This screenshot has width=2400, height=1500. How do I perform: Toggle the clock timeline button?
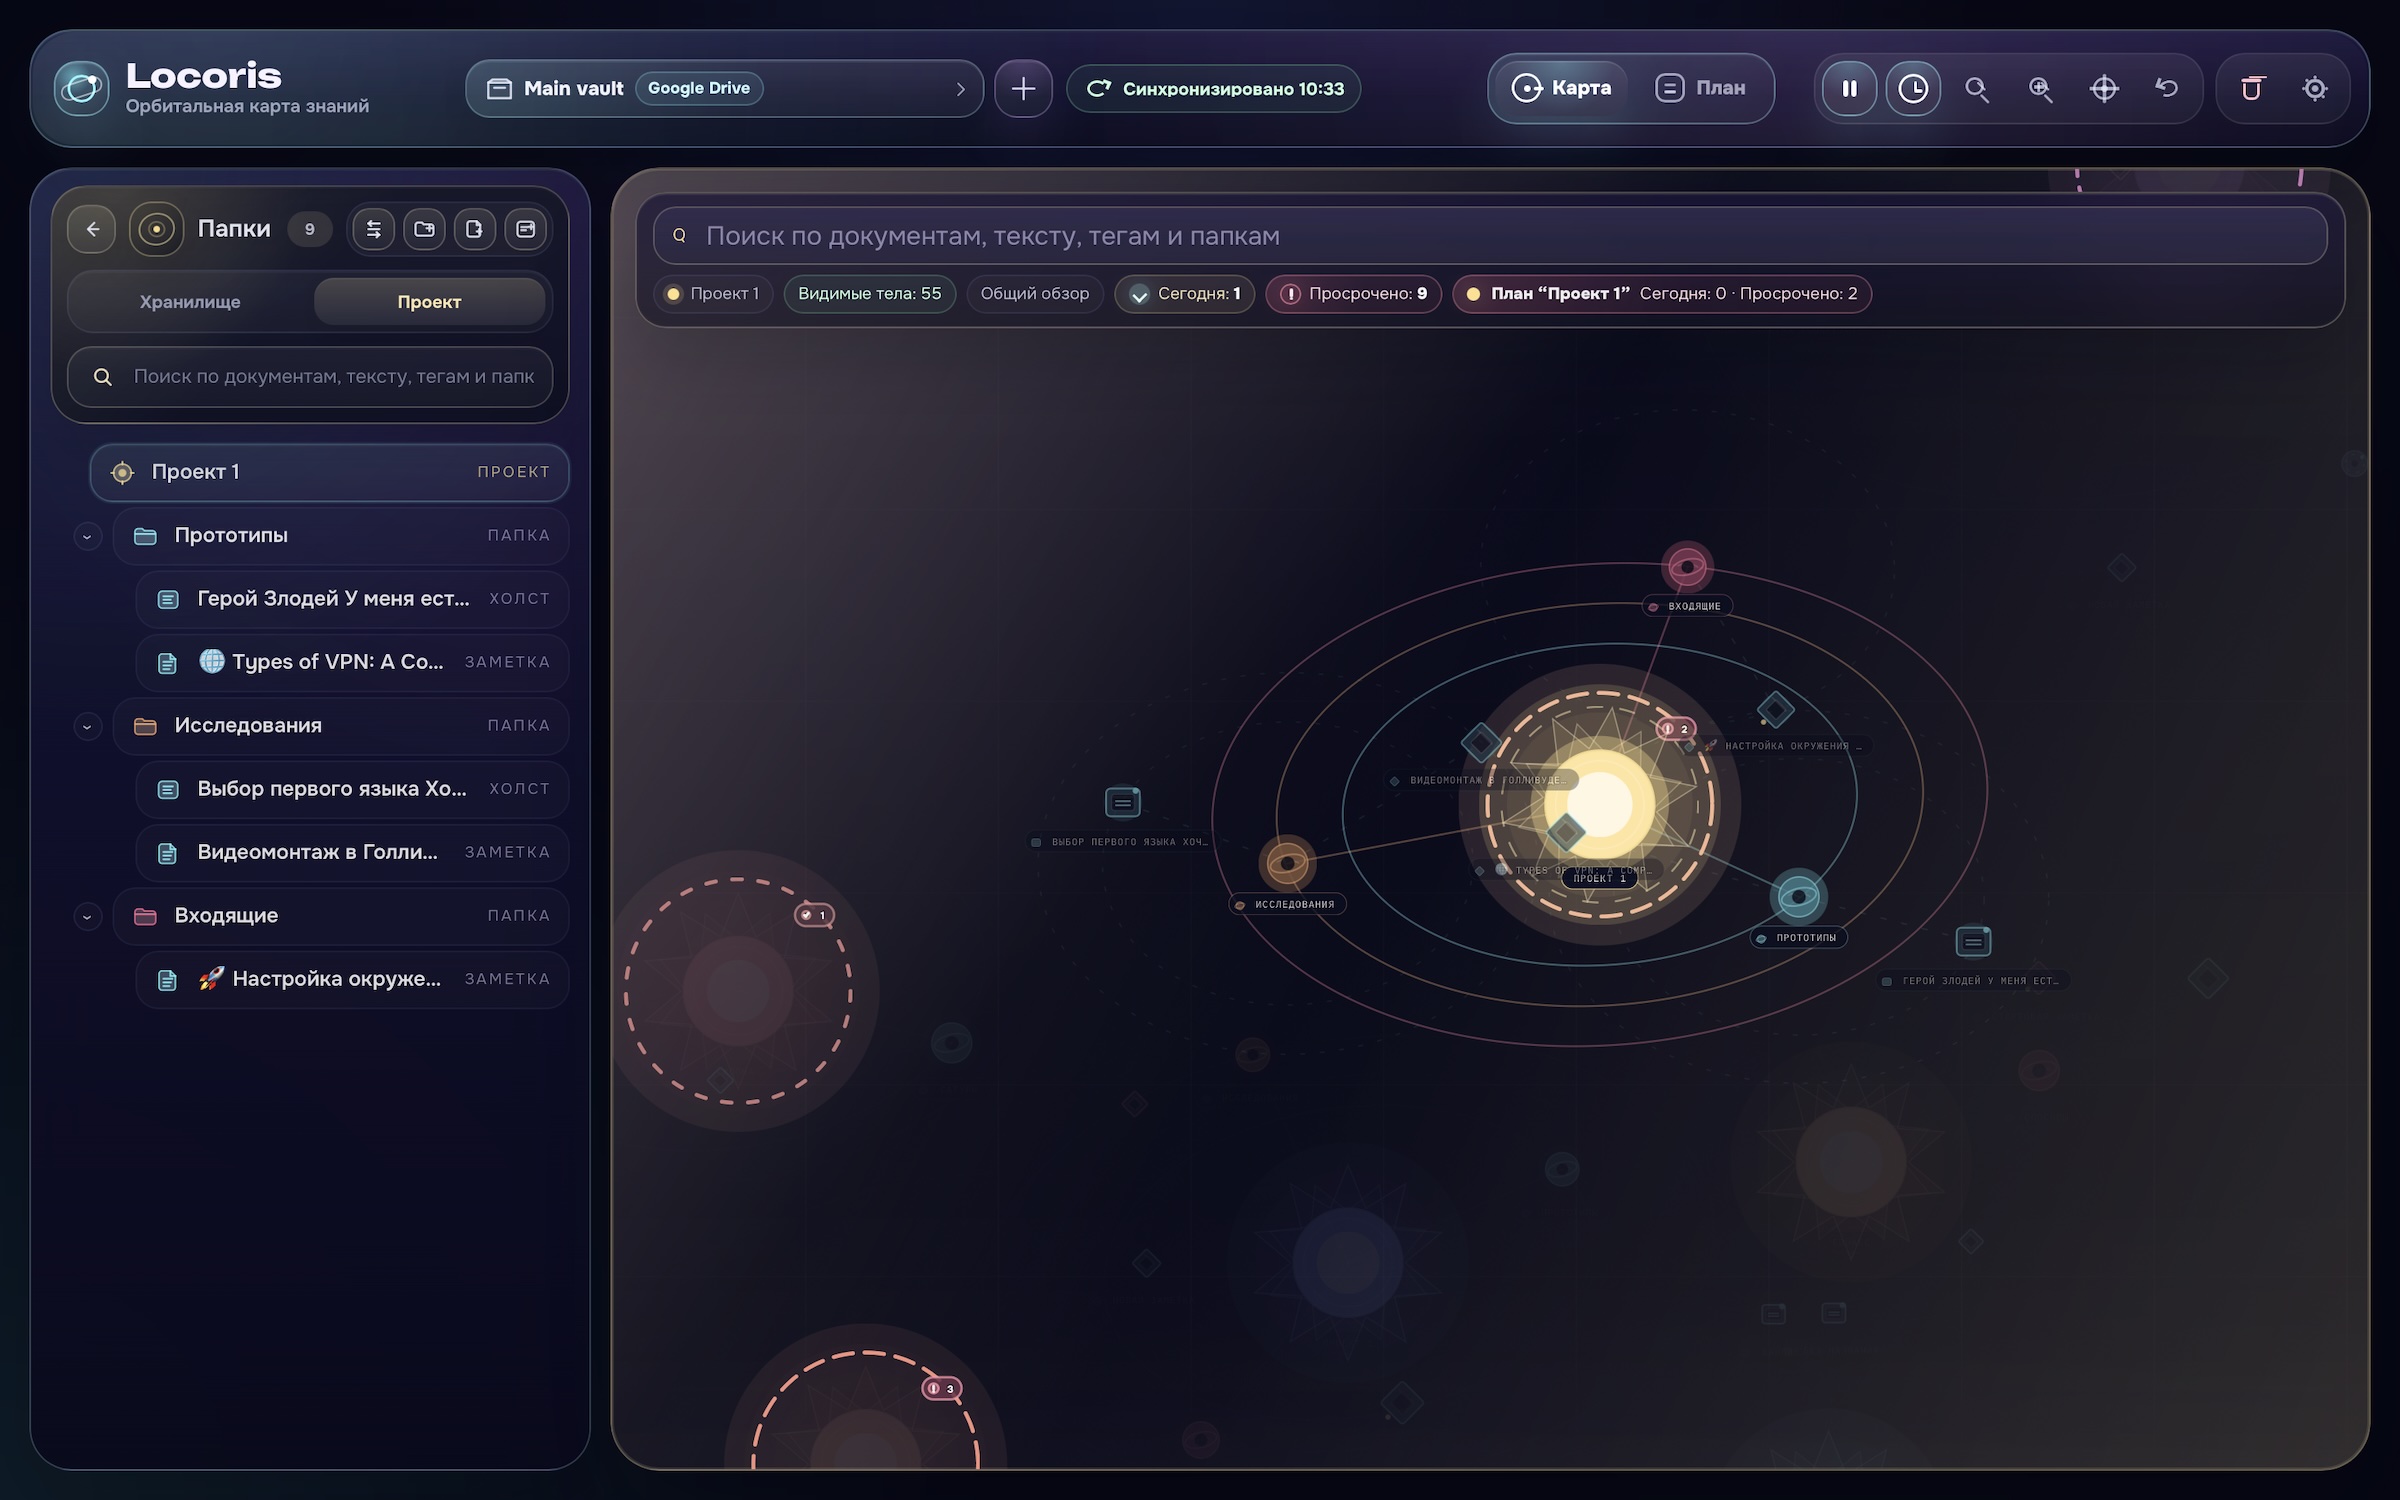(1913, 89)
